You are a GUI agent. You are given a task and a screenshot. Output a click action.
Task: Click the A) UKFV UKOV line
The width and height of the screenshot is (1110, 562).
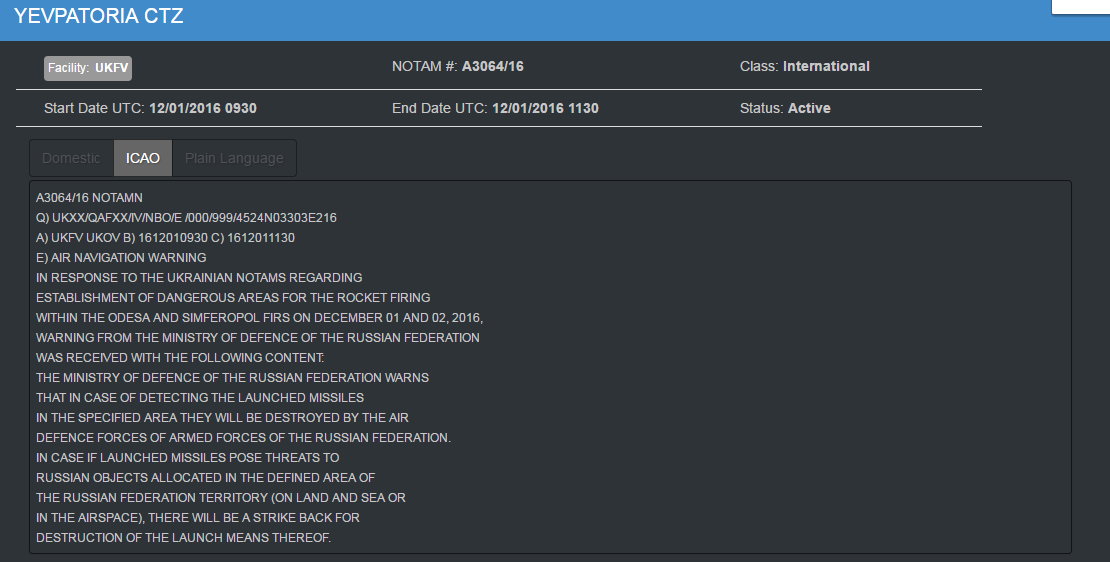coord(165,238)
